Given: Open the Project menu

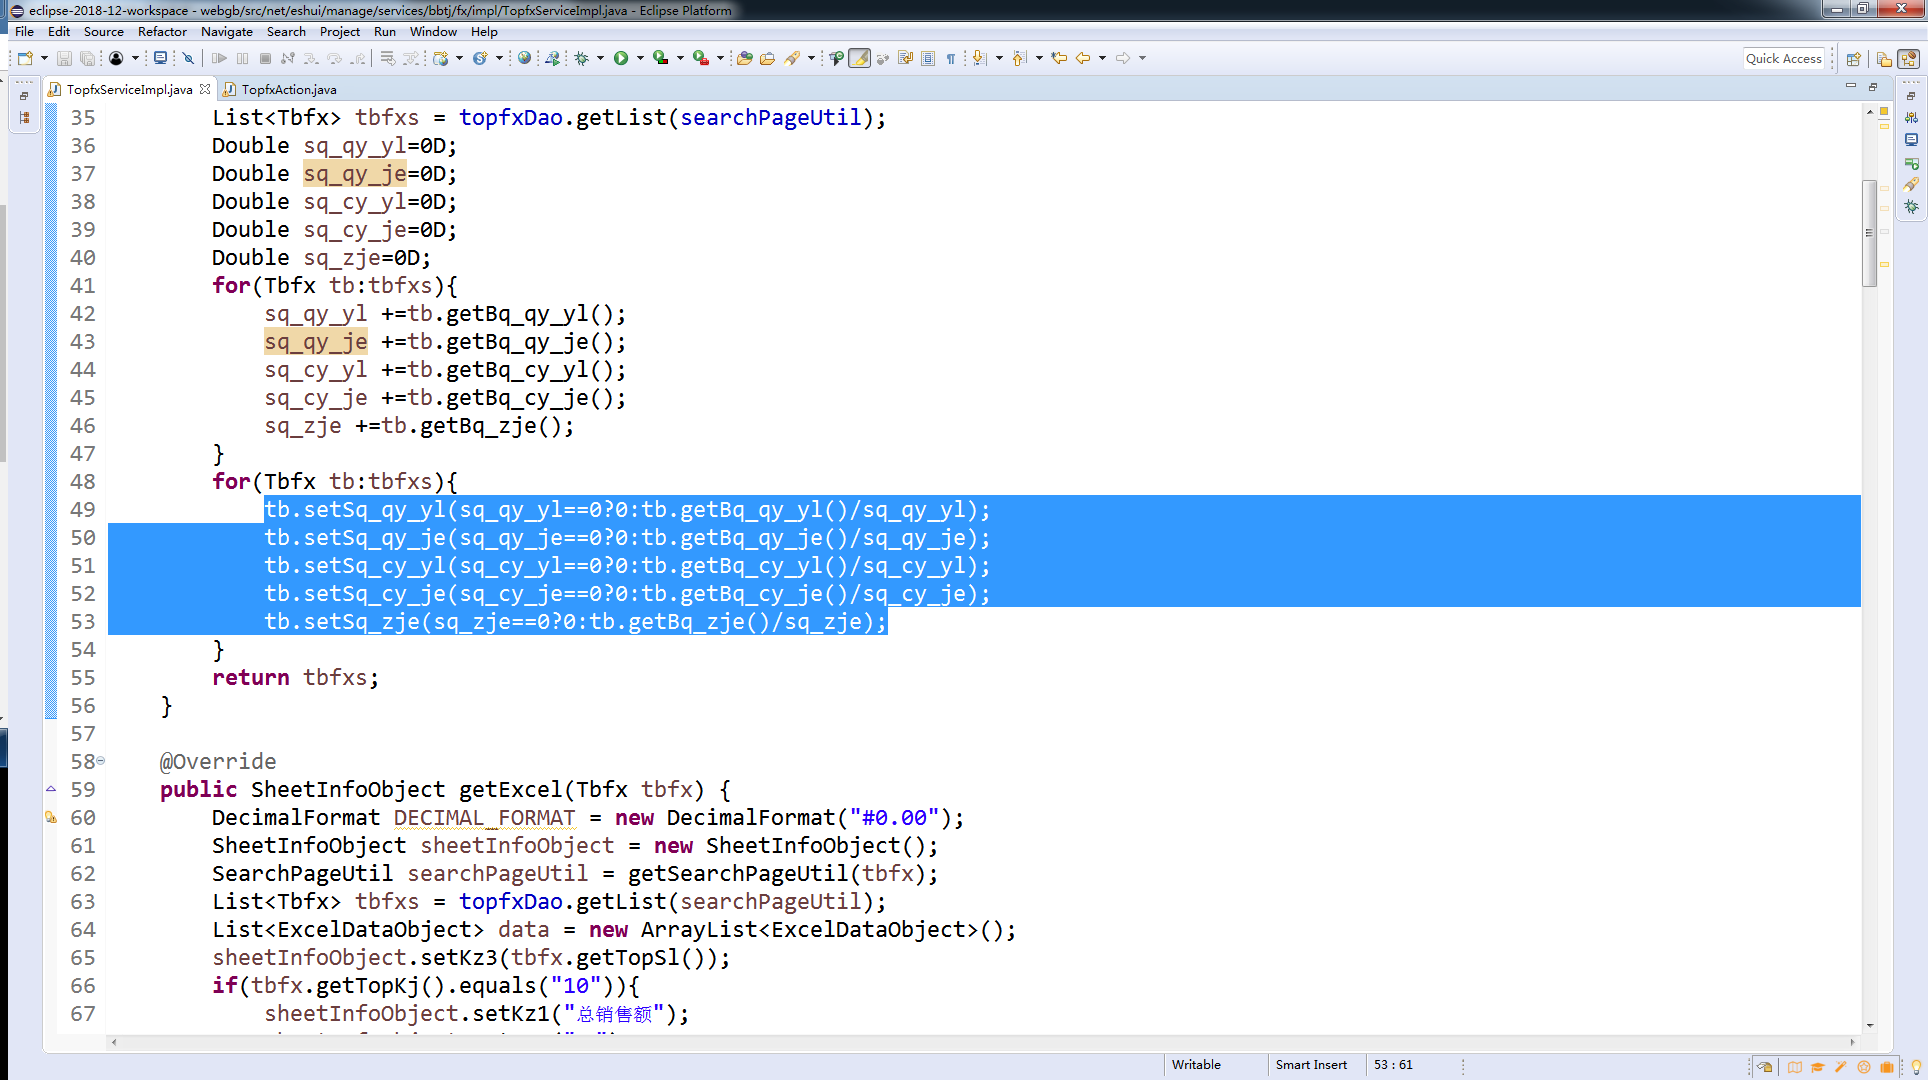Looking at the screenshot, I should click(x=339, y=32).
